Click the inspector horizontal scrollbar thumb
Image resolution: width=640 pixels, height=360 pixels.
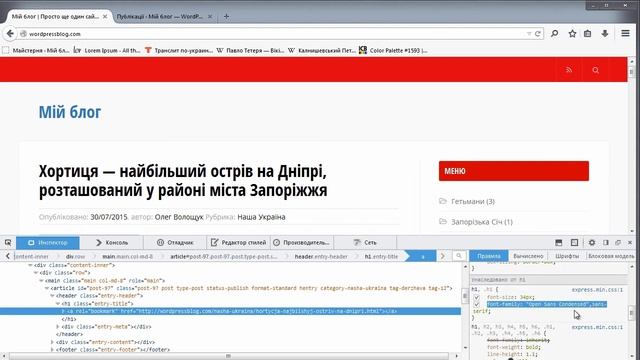(229, 356)
